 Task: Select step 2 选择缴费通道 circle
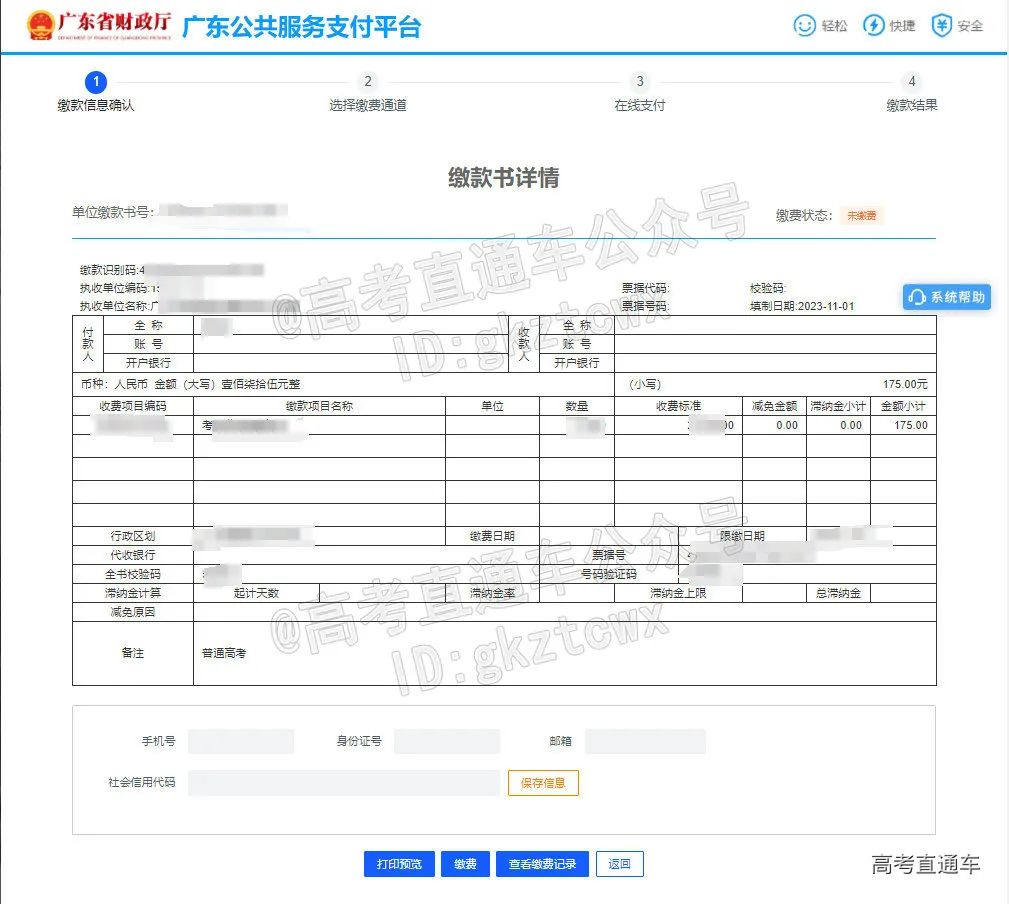coord(368,82)
